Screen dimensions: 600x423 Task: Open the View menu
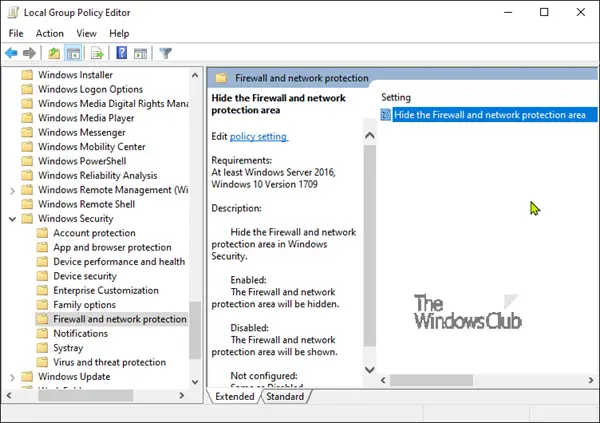click(x=86, y=33)
